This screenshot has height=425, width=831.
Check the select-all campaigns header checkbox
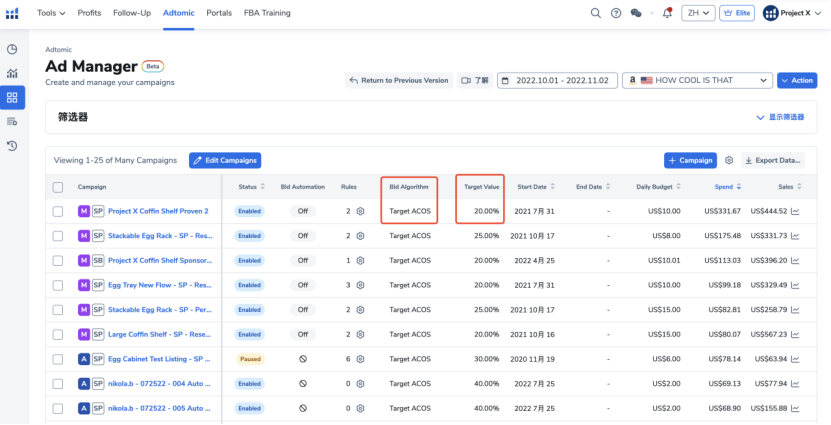pyautogui.click(x=58, y=187)
